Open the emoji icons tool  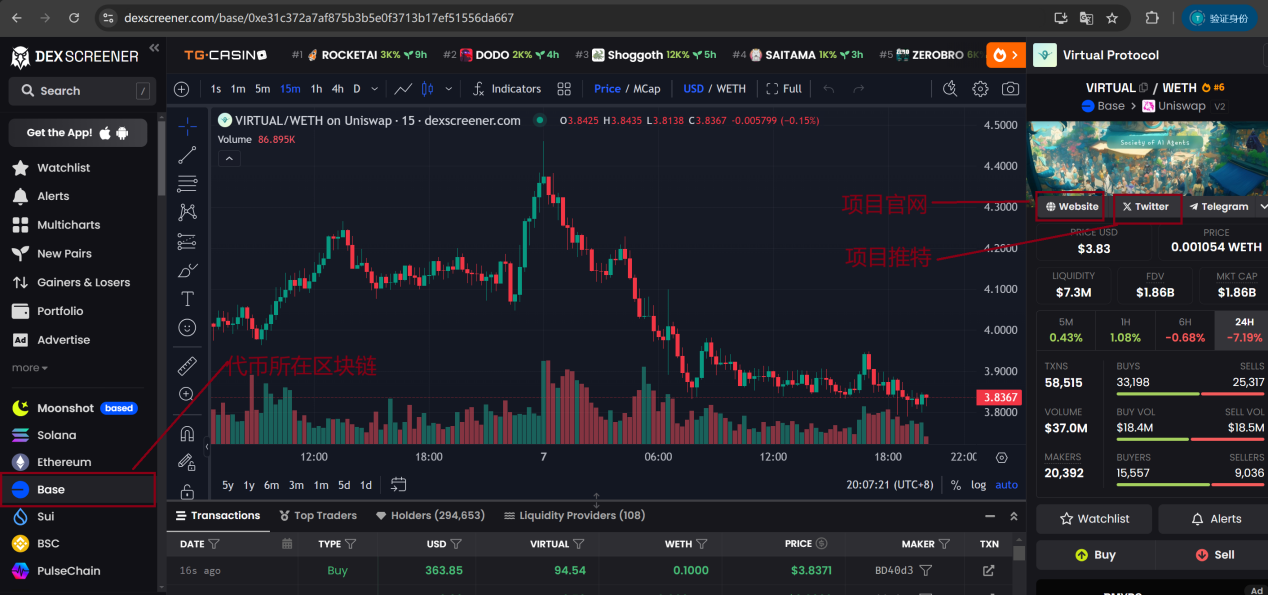[x=187, y=327]
